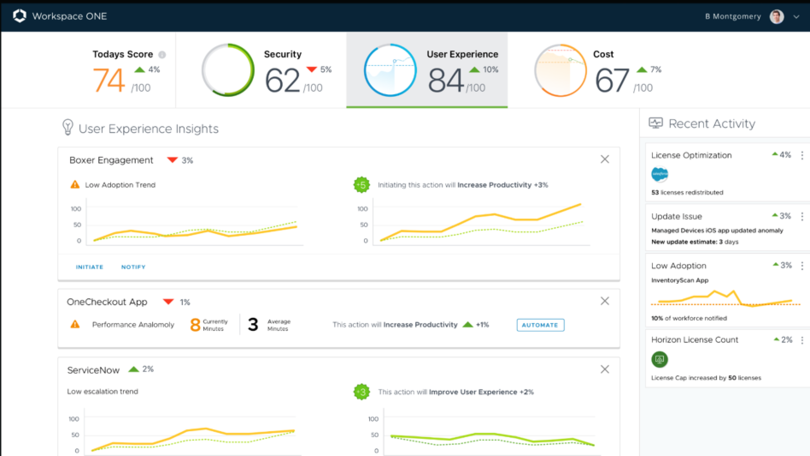The width and height of the screenshot is (810, 456).
Task: Click the Boxer productivity projection chart
Action: tap(473, 224)
